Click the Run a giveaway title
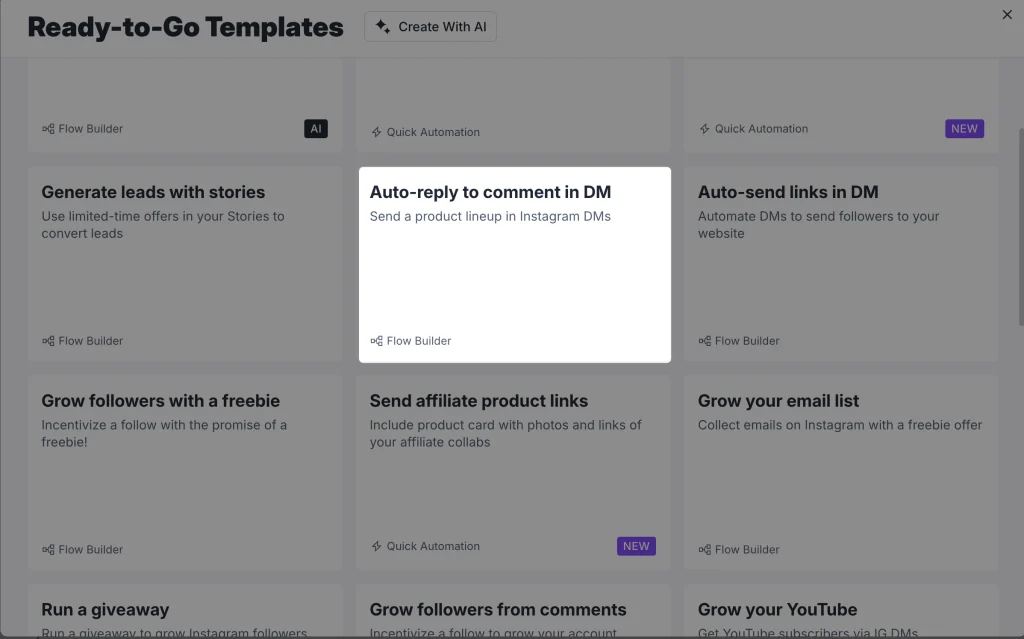This screenshot has width=1024, height=639. [x=105, y=610]
